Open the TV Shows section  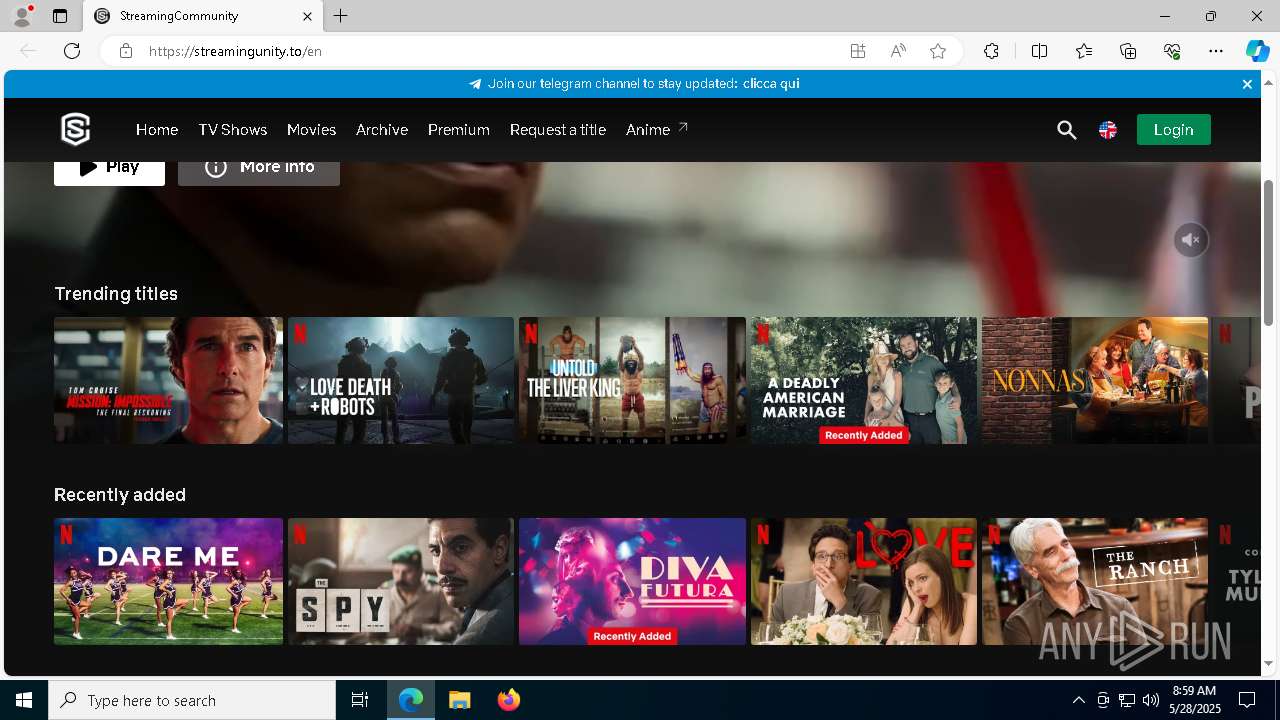pos(233,130)
